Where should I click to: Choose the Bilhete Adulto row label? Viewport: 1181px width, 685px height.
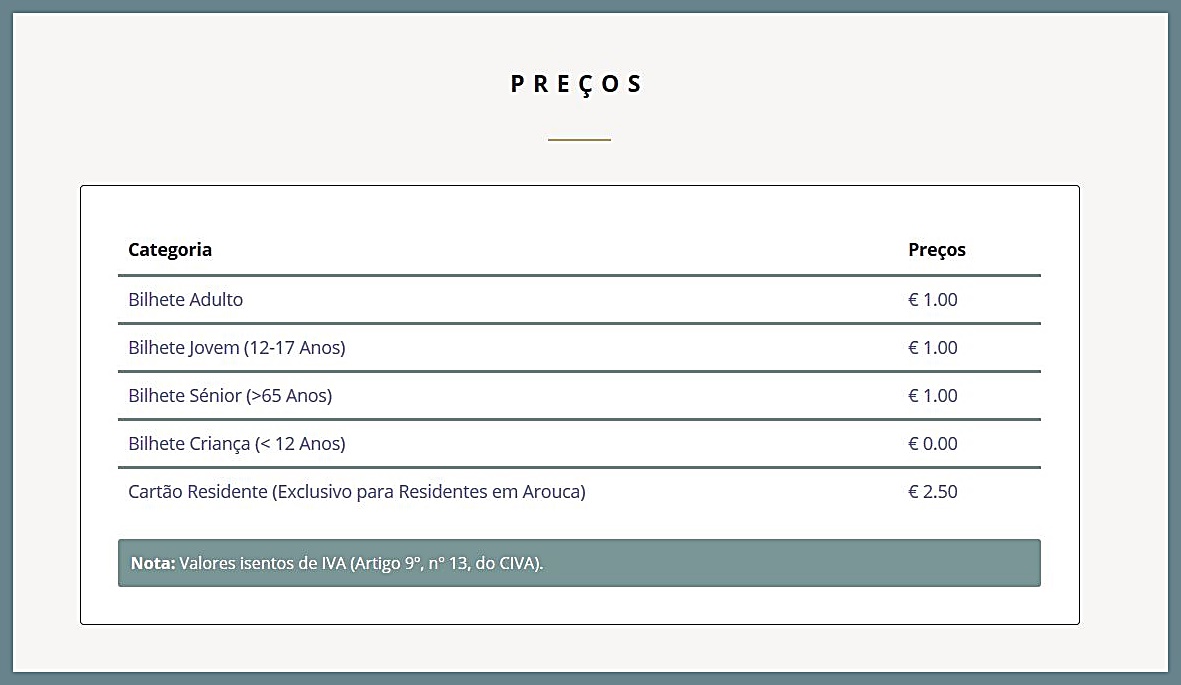[186, 300]
